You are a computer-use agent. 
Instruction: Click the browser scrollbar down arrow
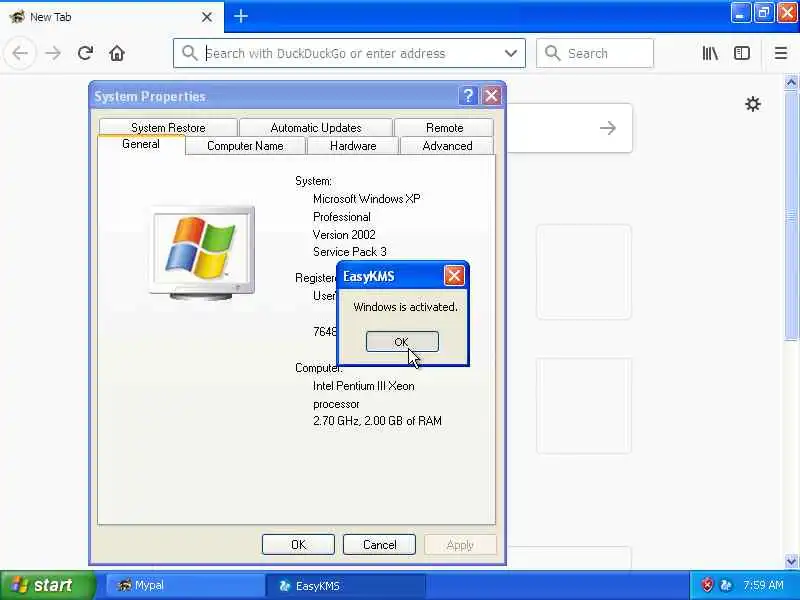791,561
